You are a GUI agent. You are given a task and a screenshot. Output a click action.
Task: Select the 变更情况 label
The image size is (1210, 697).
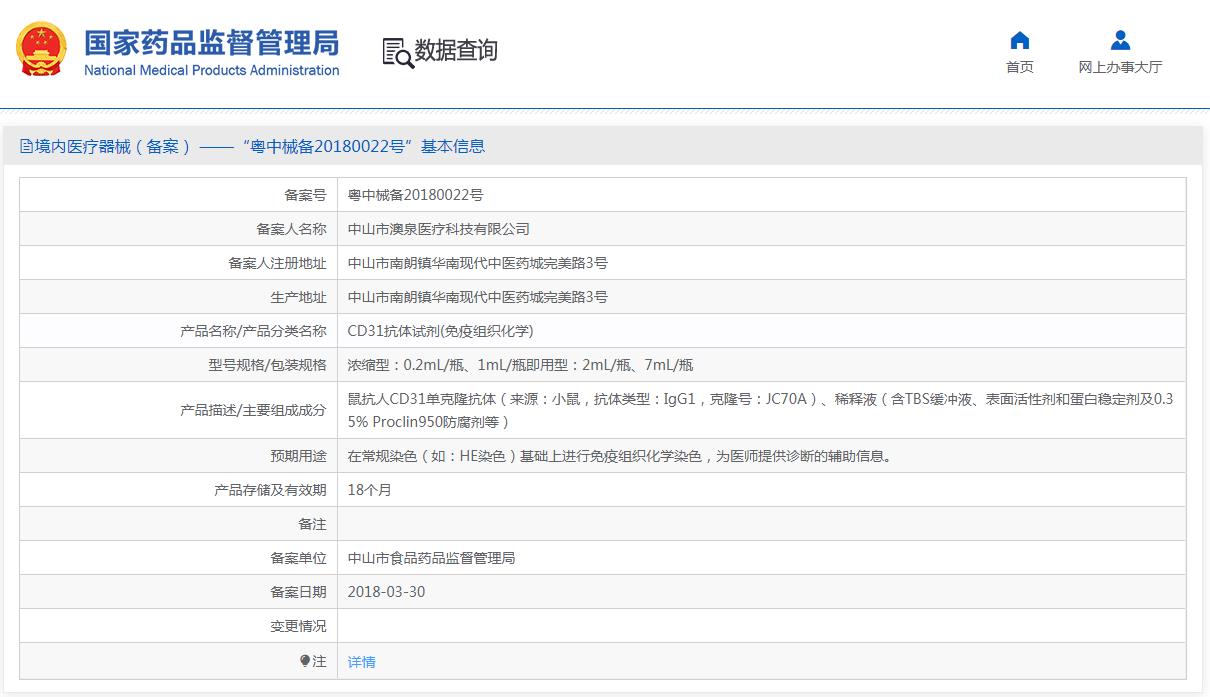point(299,626)
